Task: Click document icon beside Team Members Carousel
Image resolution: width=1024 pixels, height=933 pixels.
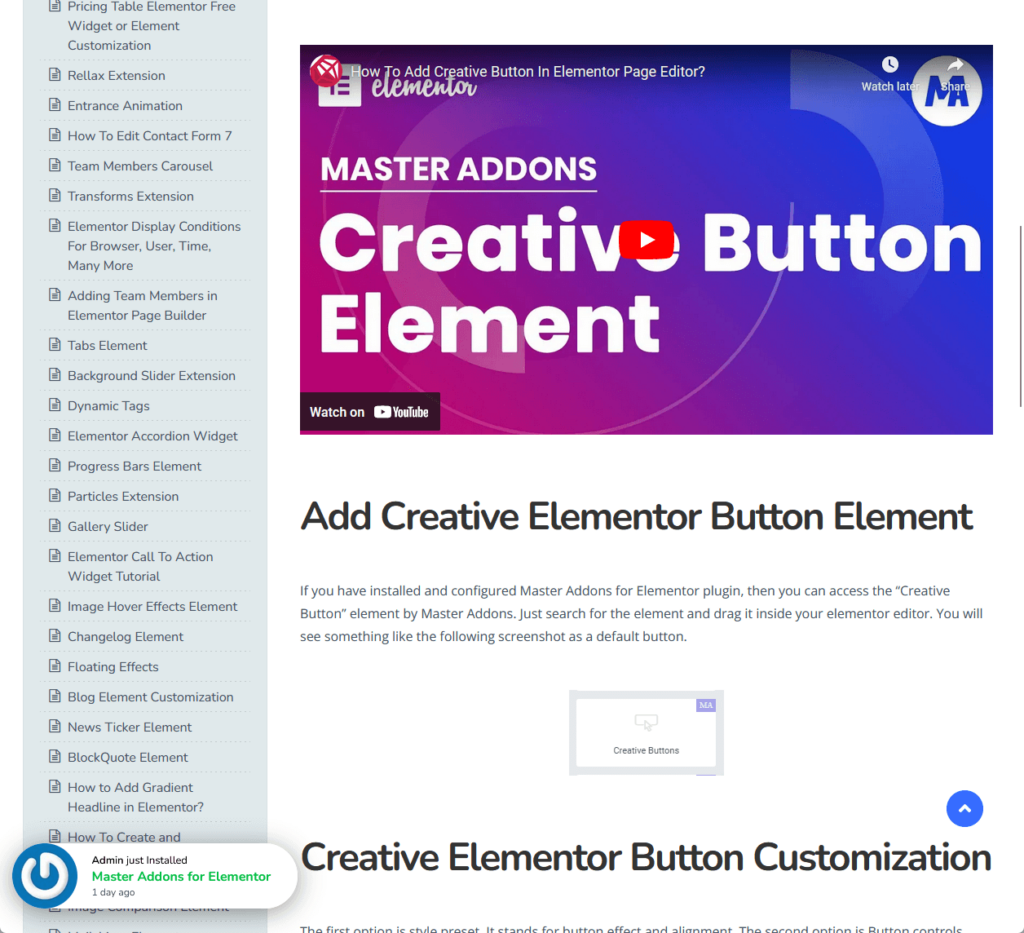Action: pos(55,165)
